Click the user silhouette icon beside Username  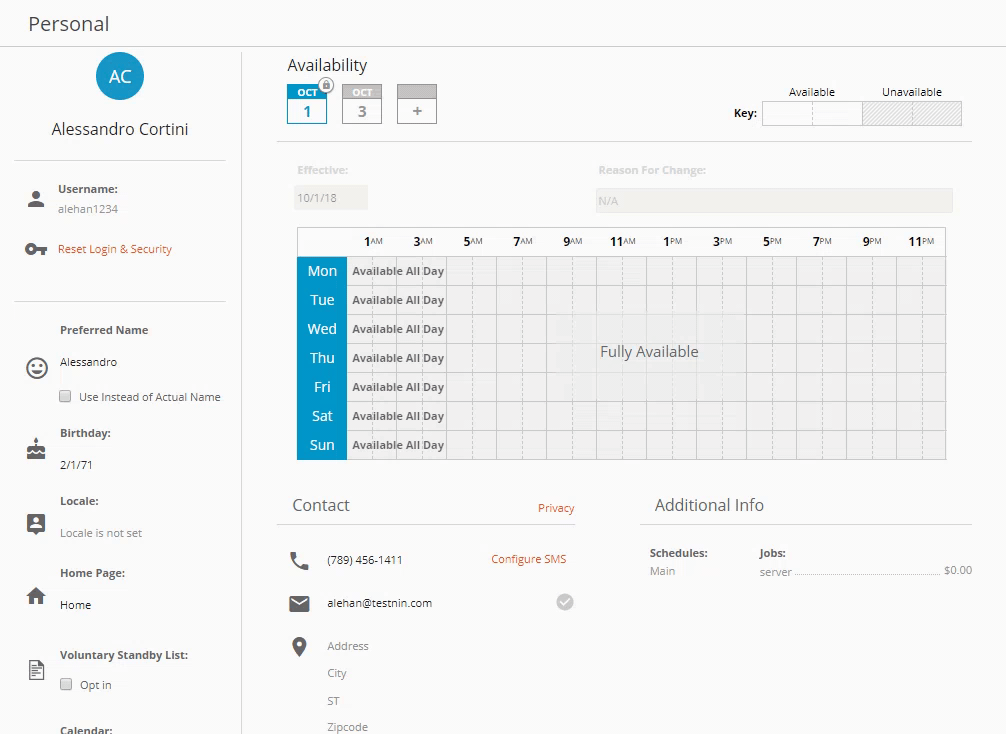click(36, 199)
